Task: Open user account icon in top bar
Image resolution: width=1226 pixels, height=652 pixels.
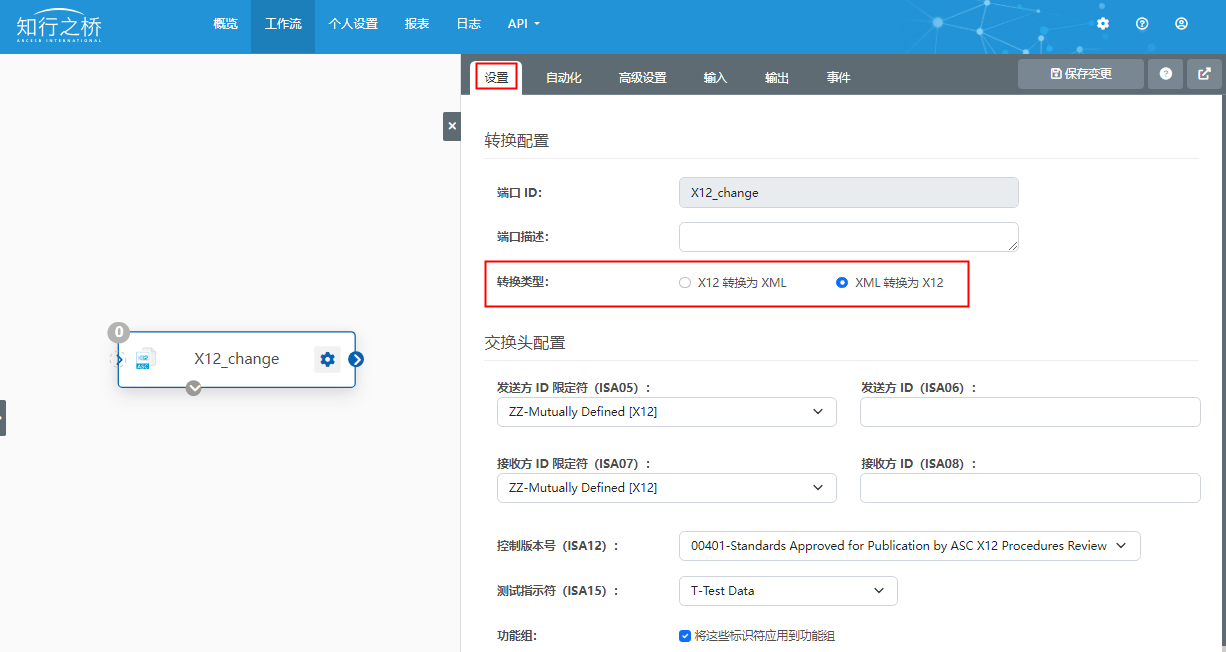Action: 1181,23
